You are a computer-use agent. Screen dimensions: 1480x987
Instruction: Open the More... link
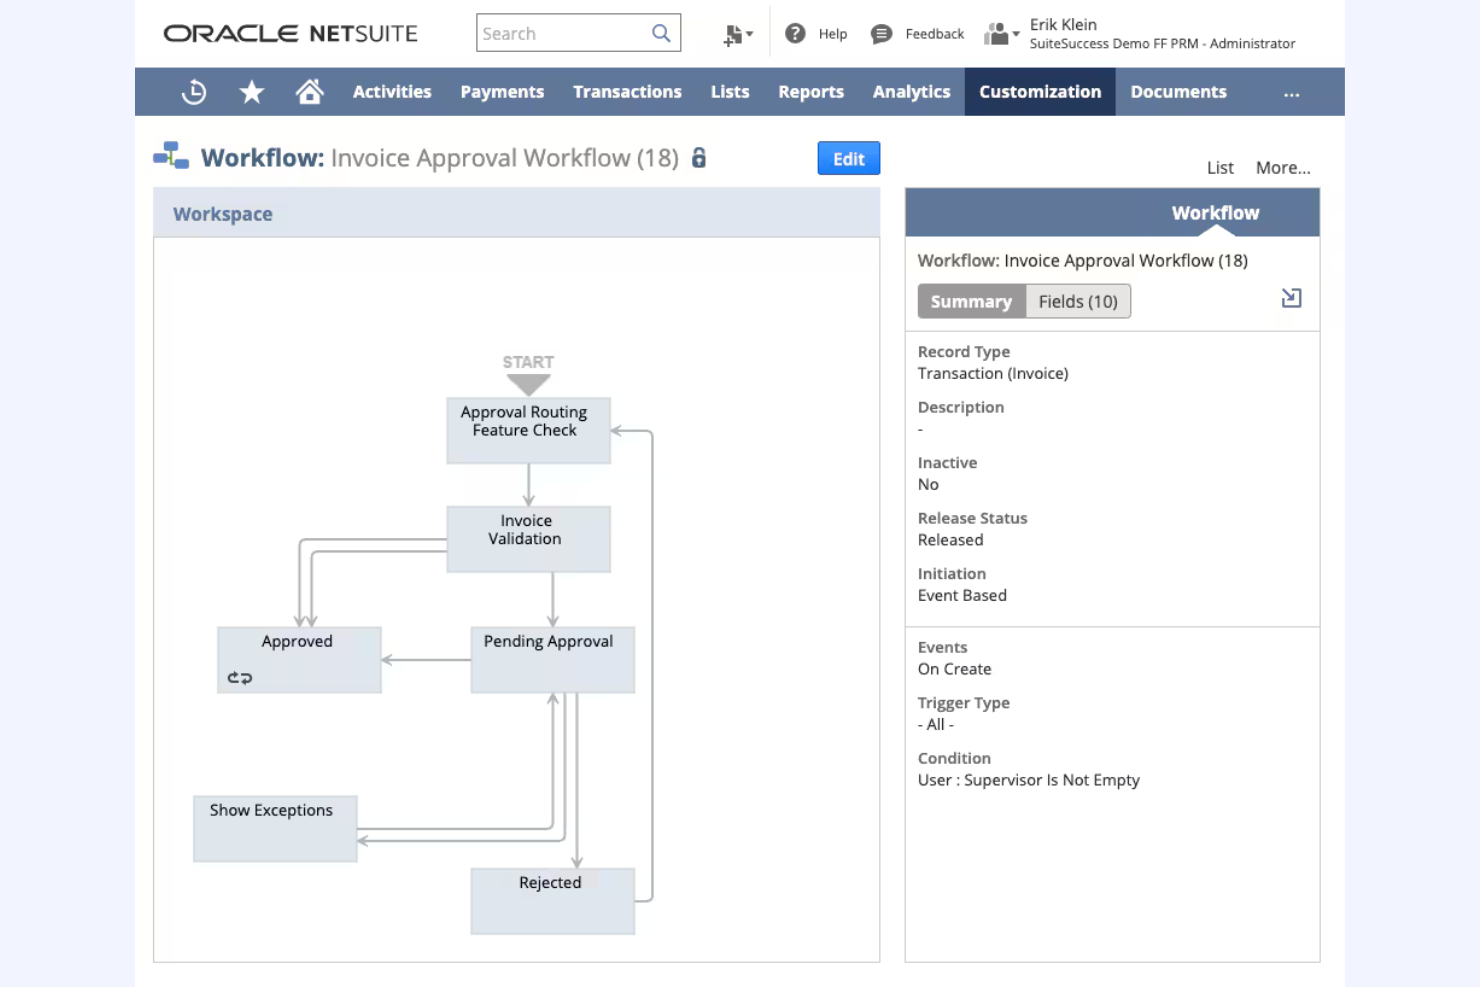(1283, 168)
